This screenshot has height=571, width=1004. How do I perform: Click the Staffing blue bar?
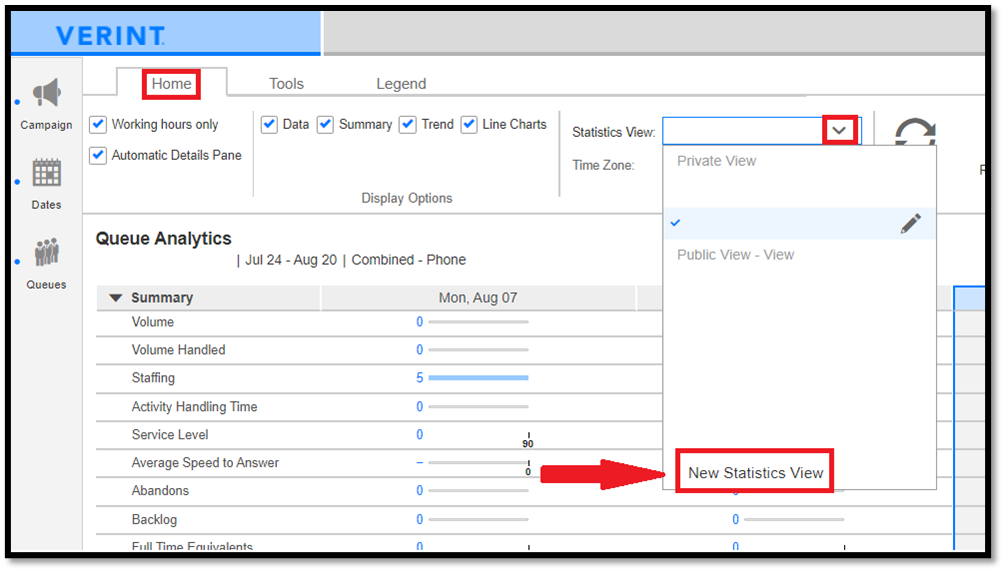tap(478, 378)
